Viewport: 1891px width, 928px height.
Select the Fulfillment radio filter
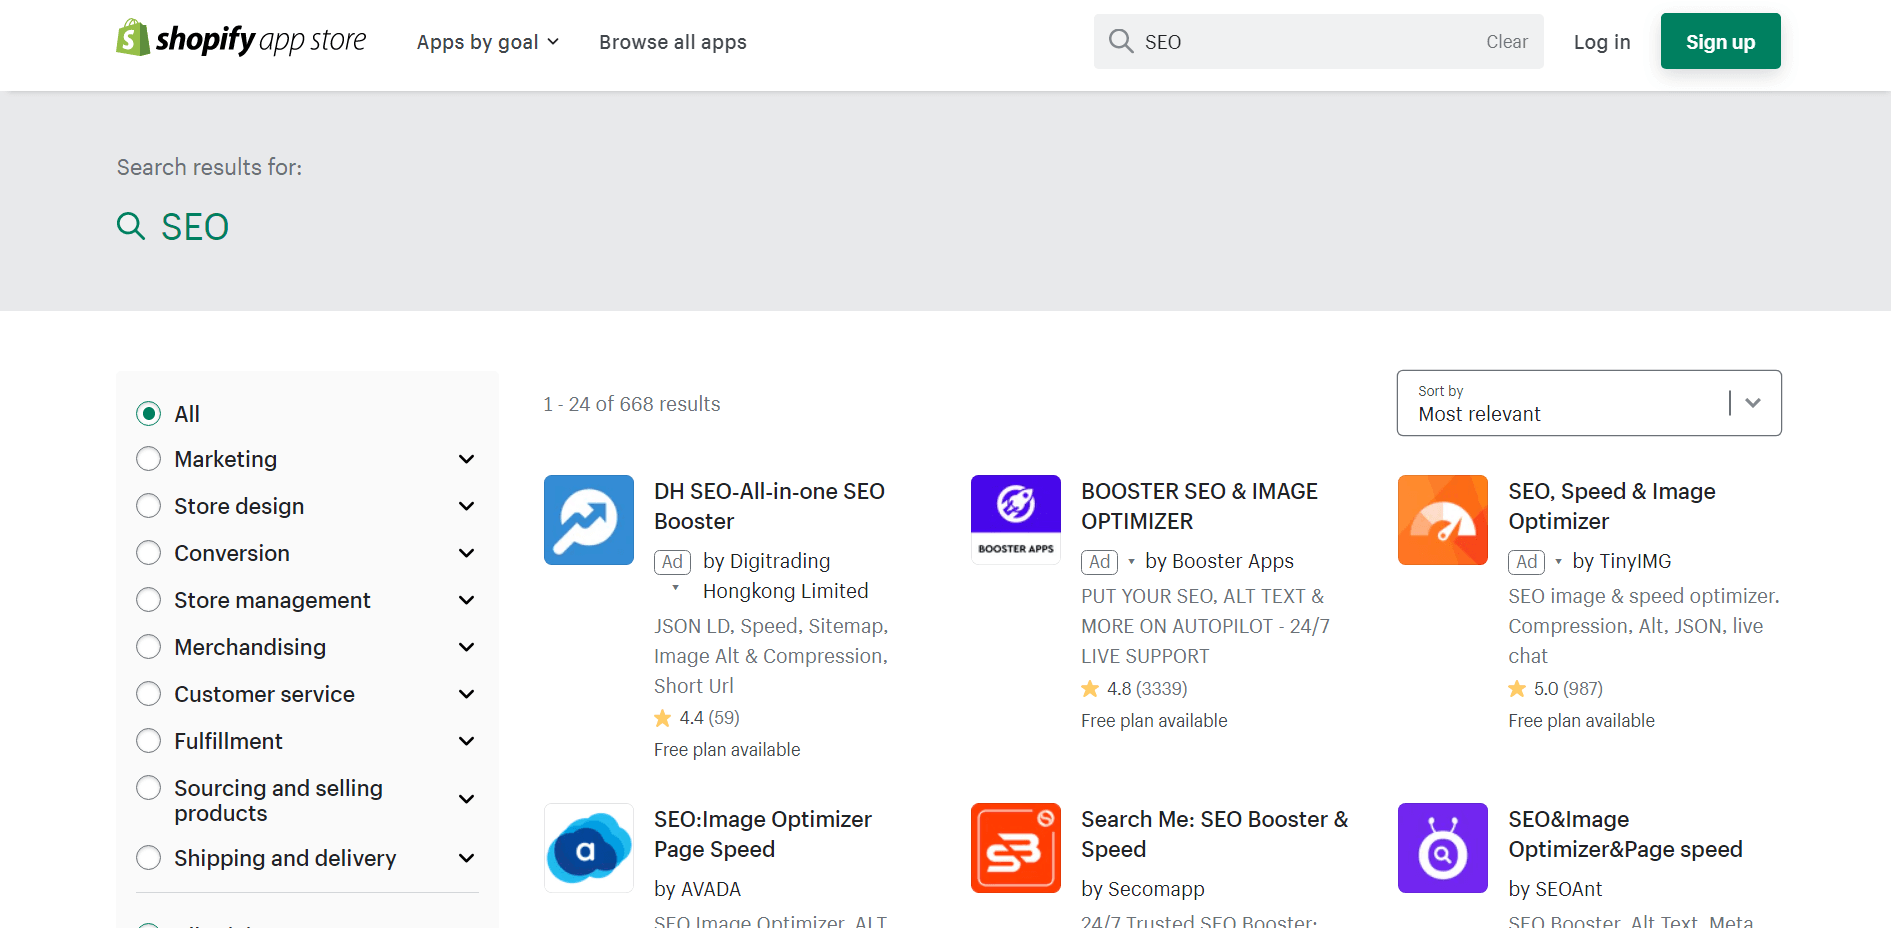click(x=149, y=741)
